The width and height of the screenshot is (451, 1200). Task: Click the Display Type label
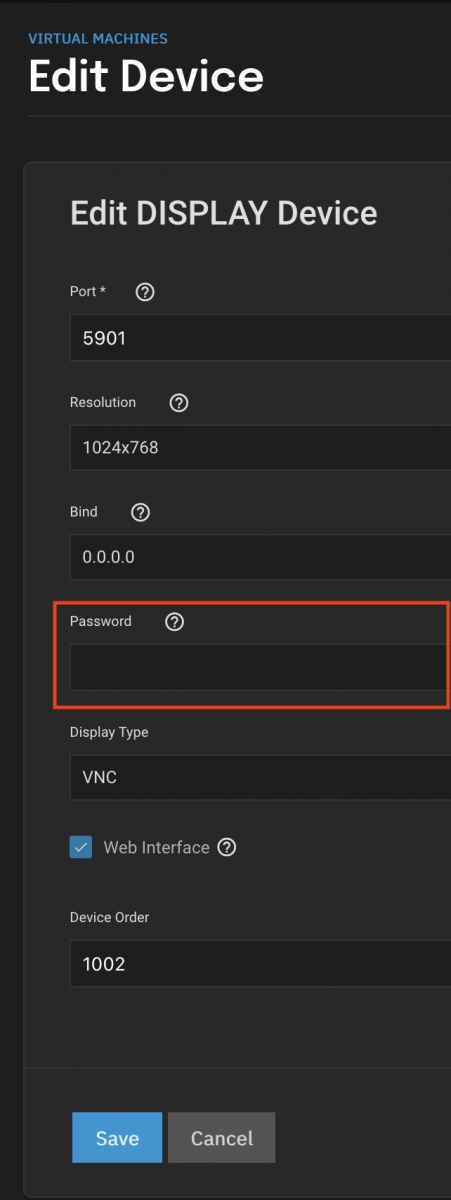109,732
